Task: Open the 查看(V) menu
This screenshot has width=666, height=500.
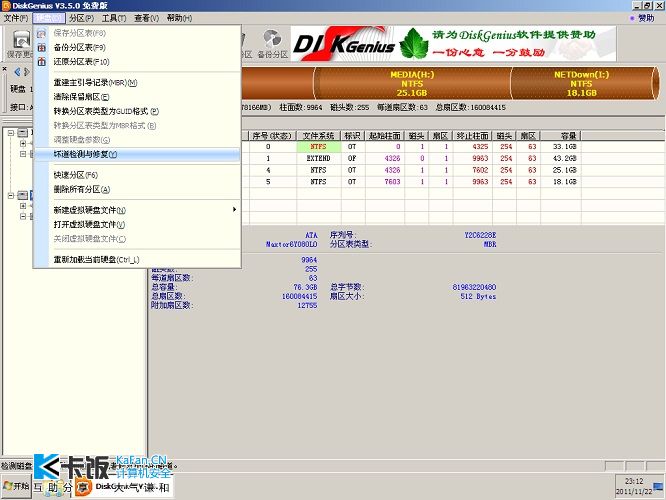Action: 147,18
